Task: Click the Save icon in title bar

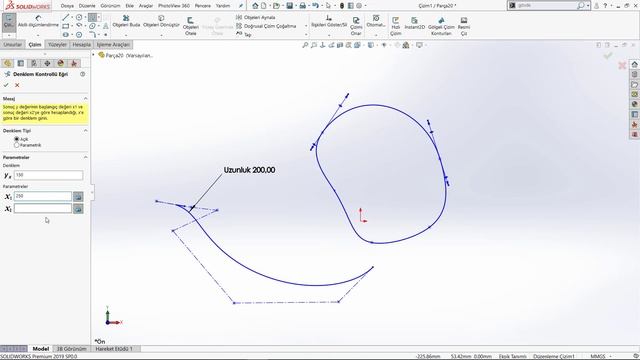Action: (x=289, y=6)
